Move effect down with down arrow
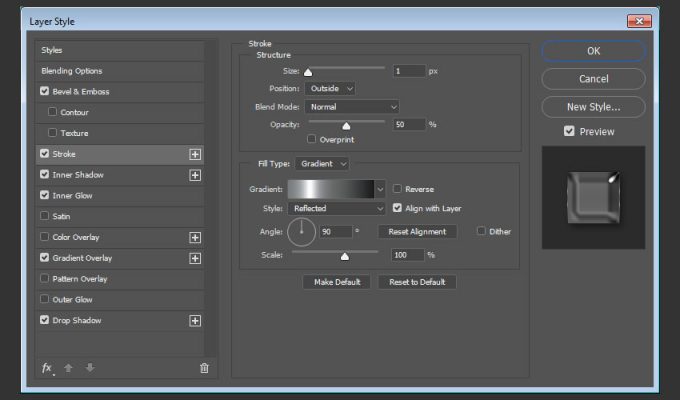Viewport: 680px width, 400px height. point(90,368)
